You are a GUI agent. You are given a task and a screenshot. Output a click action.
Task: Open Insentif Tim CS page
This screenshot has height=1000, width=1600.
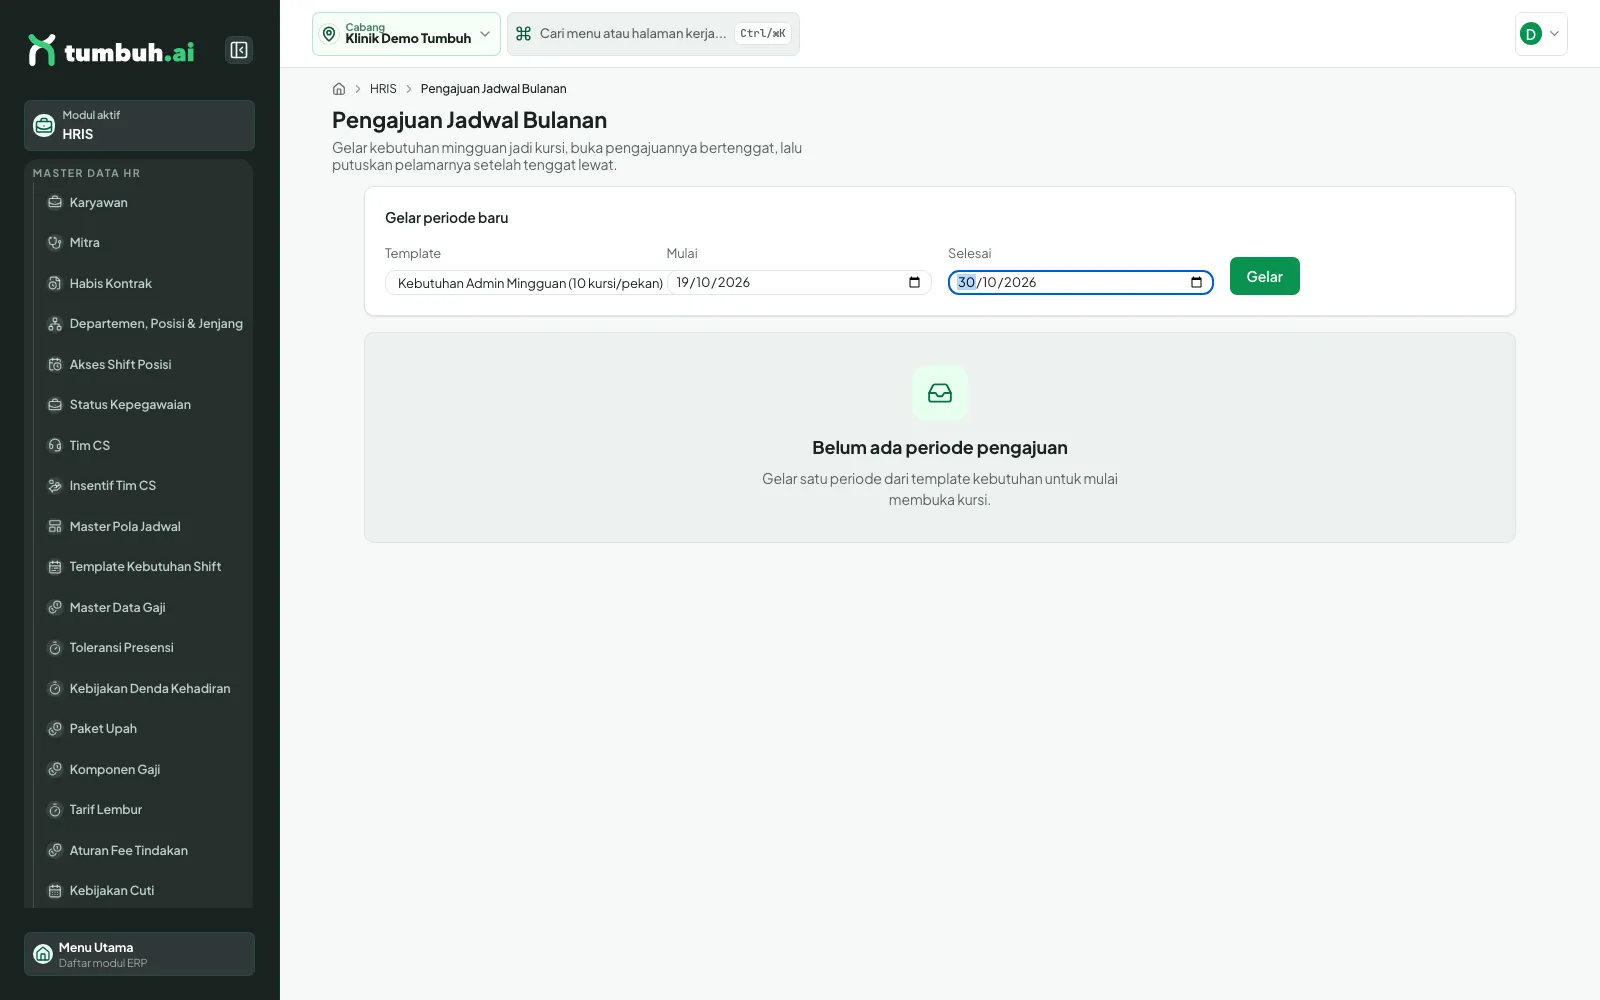tap(144, 486)
